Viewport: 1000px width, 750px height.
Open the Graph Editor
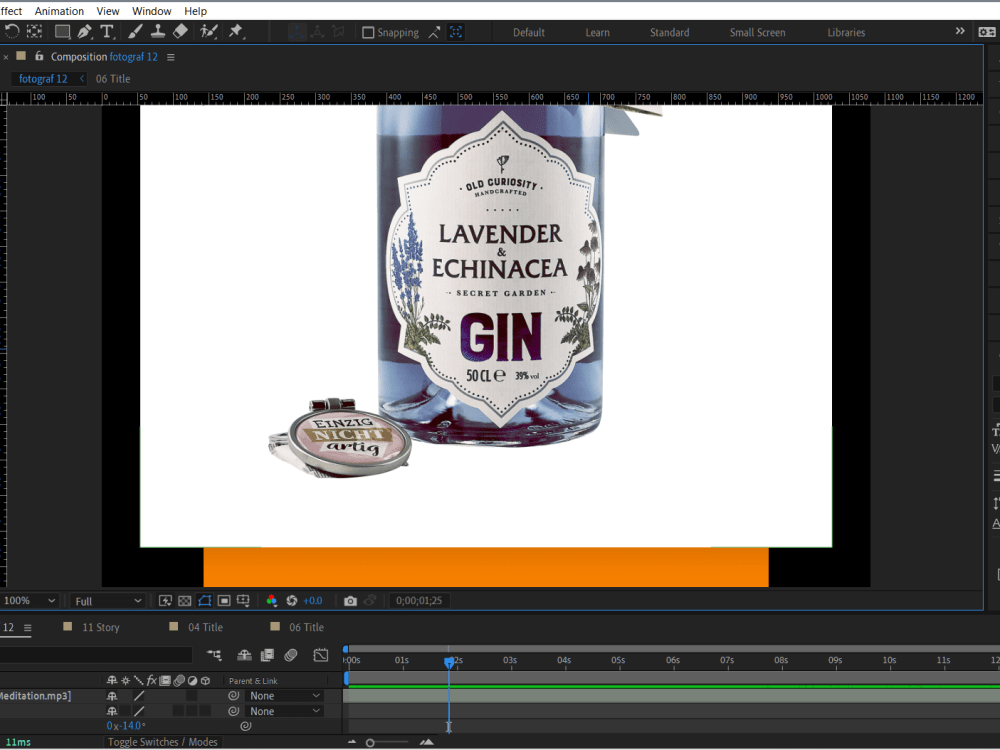[321, 655]
